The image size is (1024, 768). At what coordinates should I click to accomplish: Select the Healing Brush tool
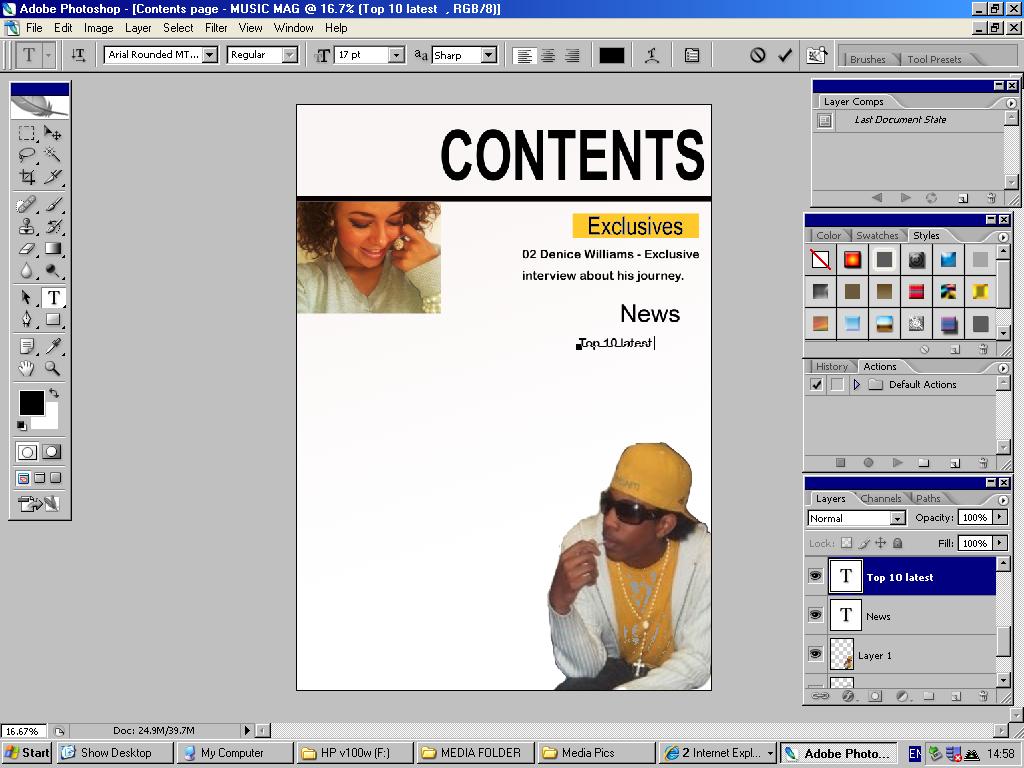tap(26, 205)
